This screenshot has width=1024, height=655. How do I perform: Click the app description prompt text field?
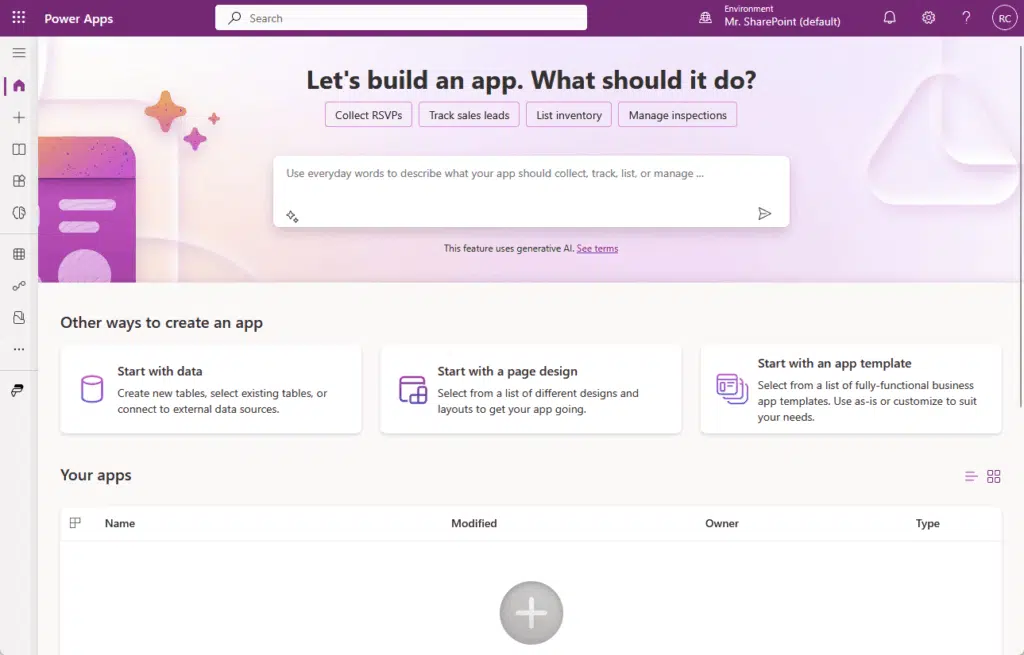[x=531, y=191]
